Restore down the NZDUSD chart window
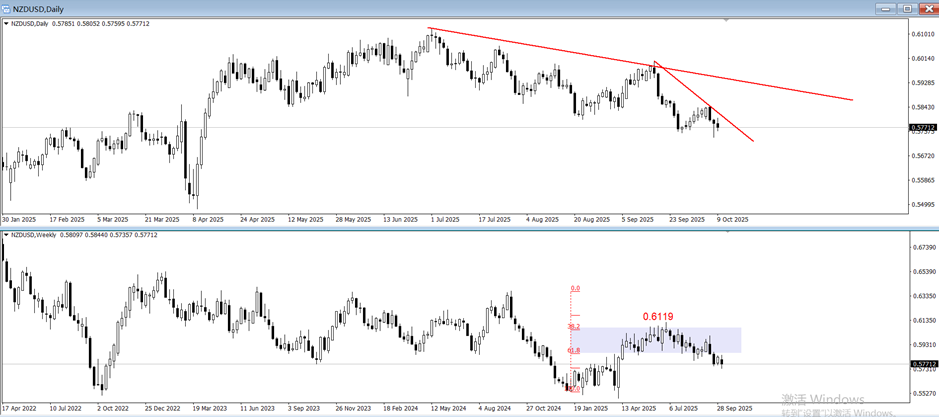This screenshot has width=939, height=417. 907,8
